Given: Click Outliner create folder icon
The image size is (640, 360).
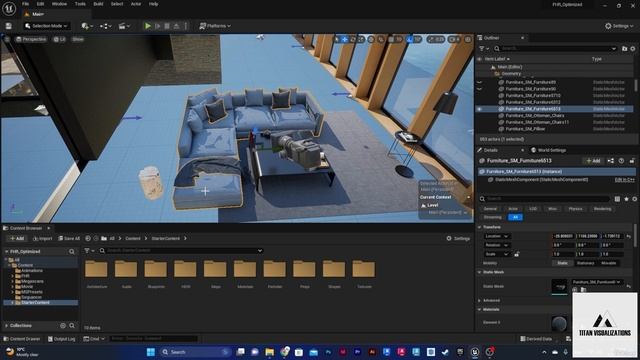Looking at the screenshot, I should tap(624, 49).
